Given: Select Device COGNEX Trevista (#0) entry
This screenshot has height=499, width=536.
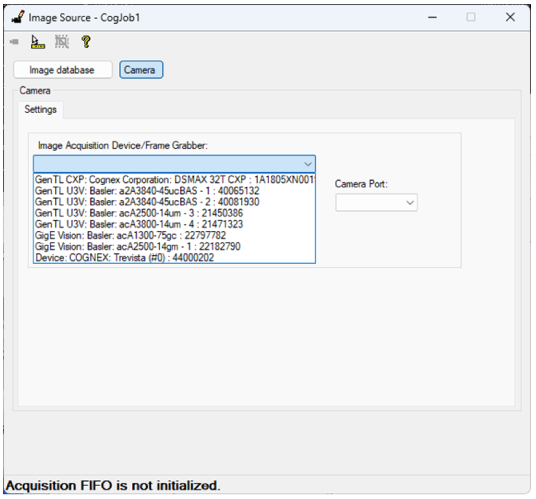Looking at the screenshot, I should point(174,257).
